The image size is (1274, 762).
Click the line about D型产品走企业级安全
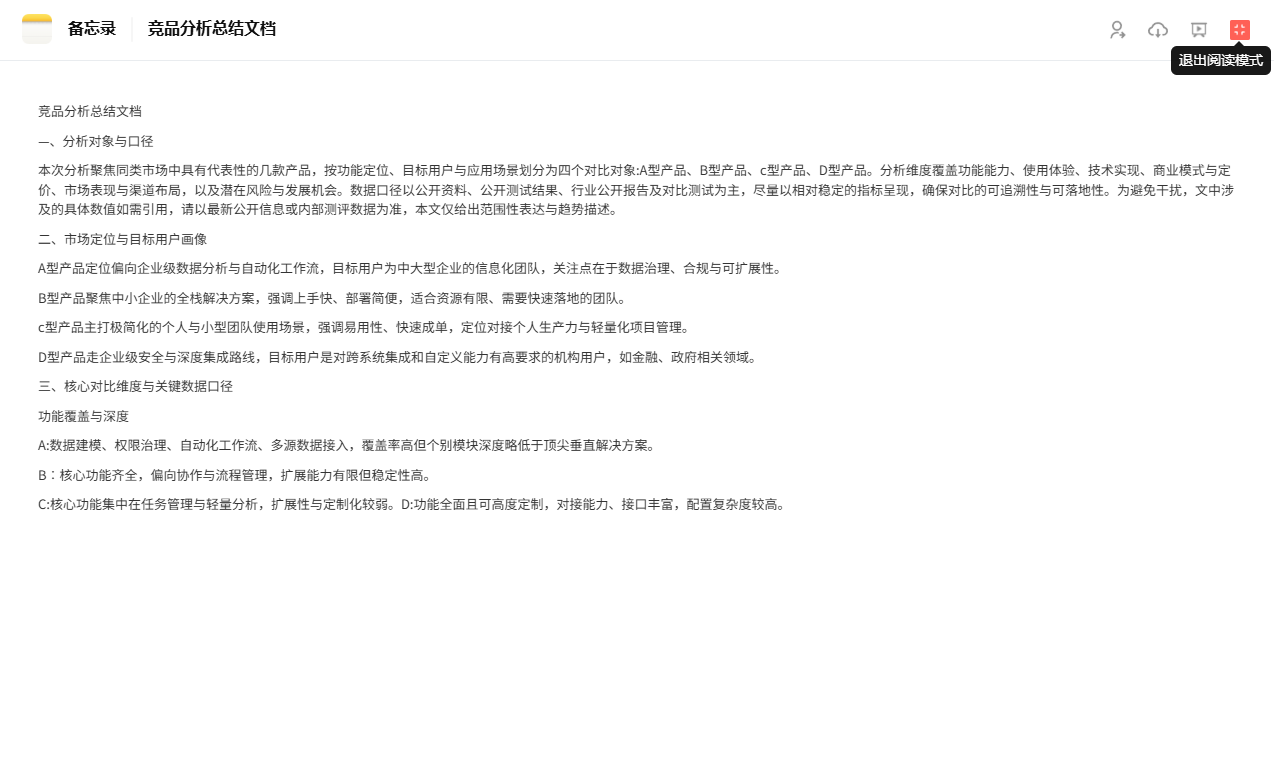pyautogui.click(x=397, y=357)
